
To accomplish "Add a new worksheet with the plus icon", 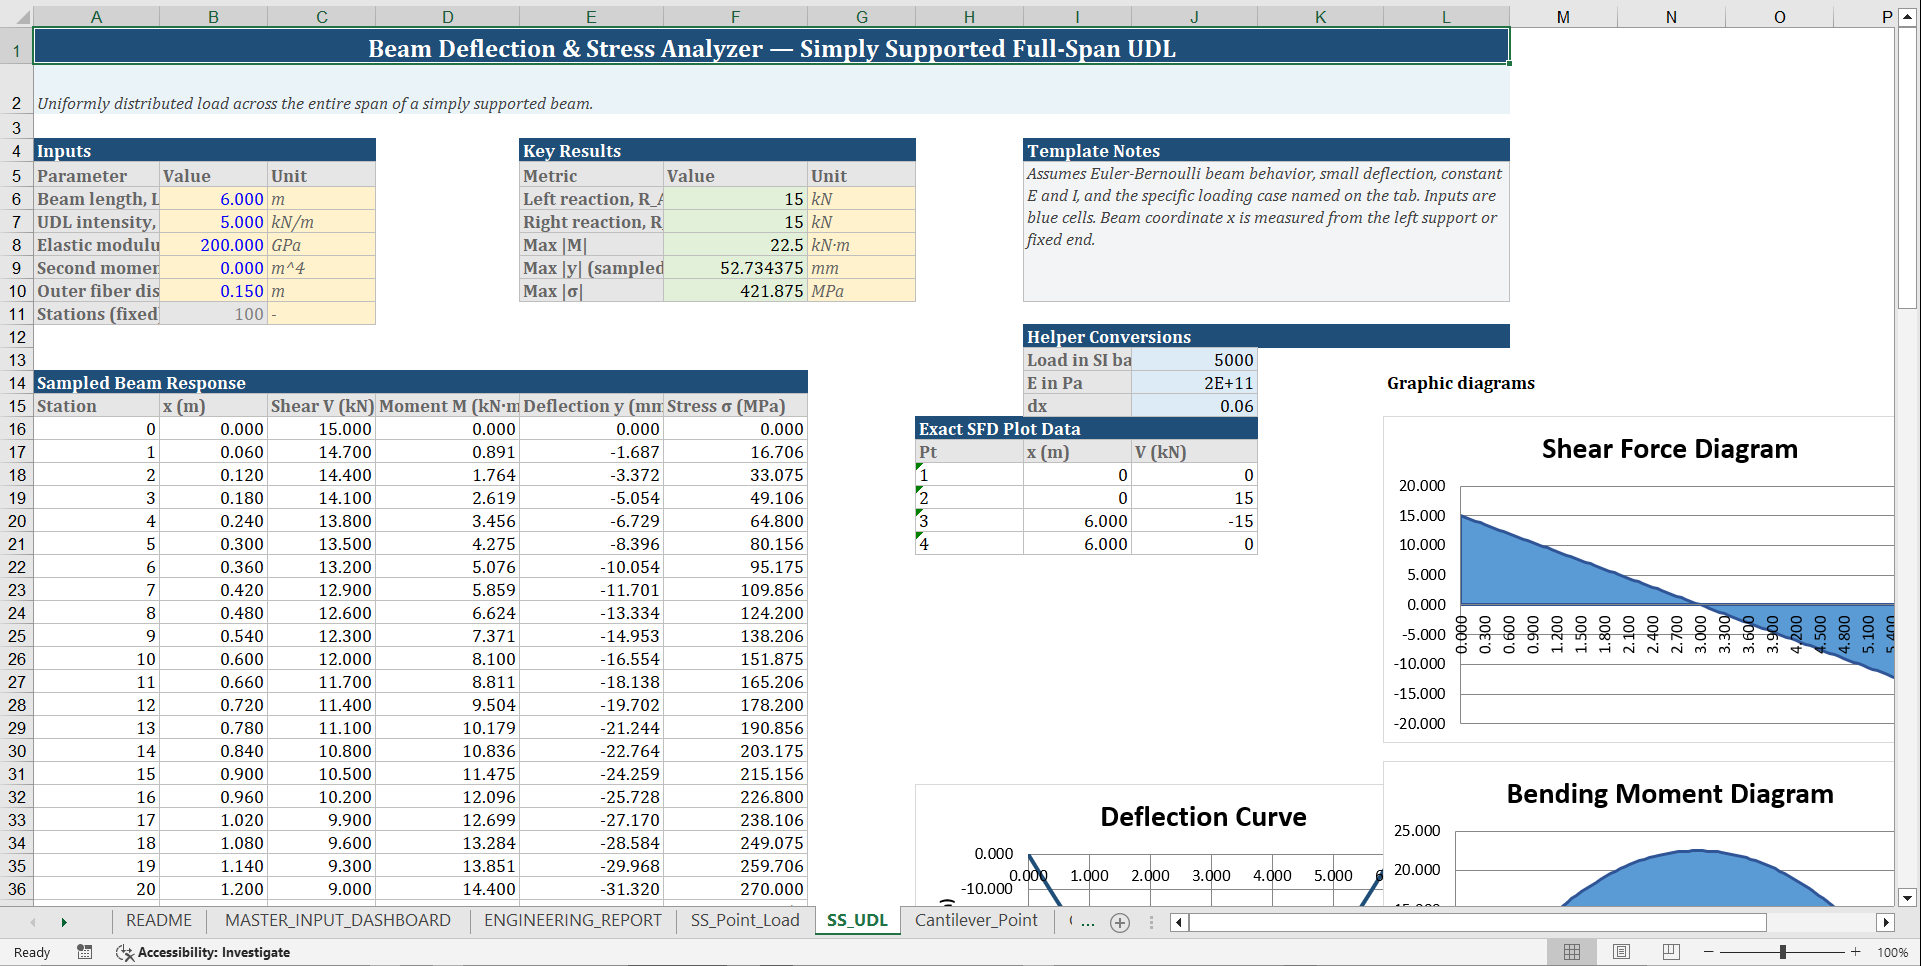I will pyautogui.click(x=1119, y=922).
